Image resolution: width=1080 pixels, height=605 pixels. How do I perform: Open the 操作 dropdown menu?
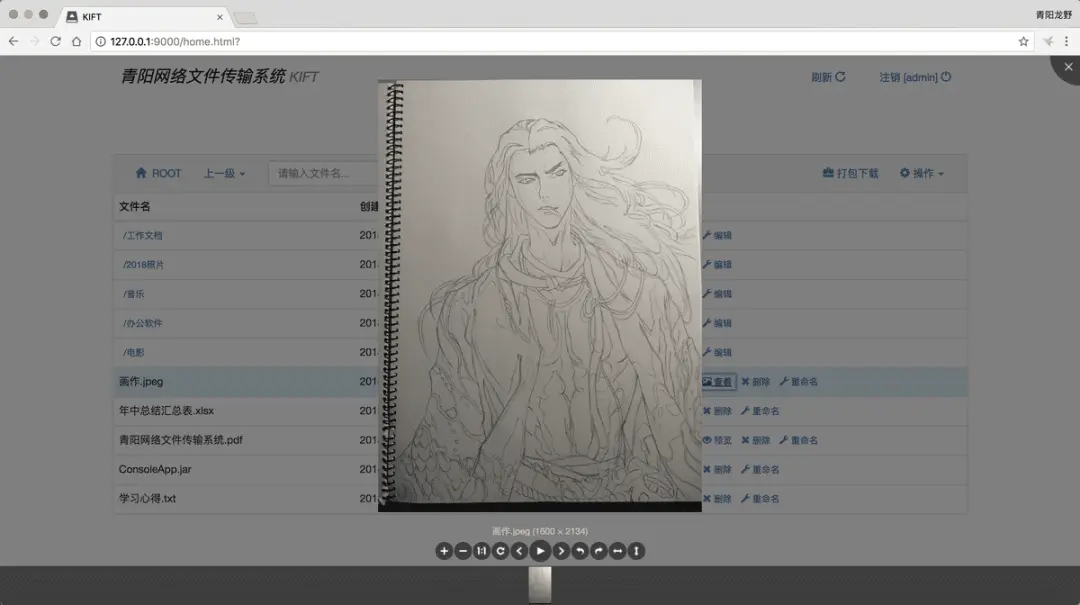(922, 173)
